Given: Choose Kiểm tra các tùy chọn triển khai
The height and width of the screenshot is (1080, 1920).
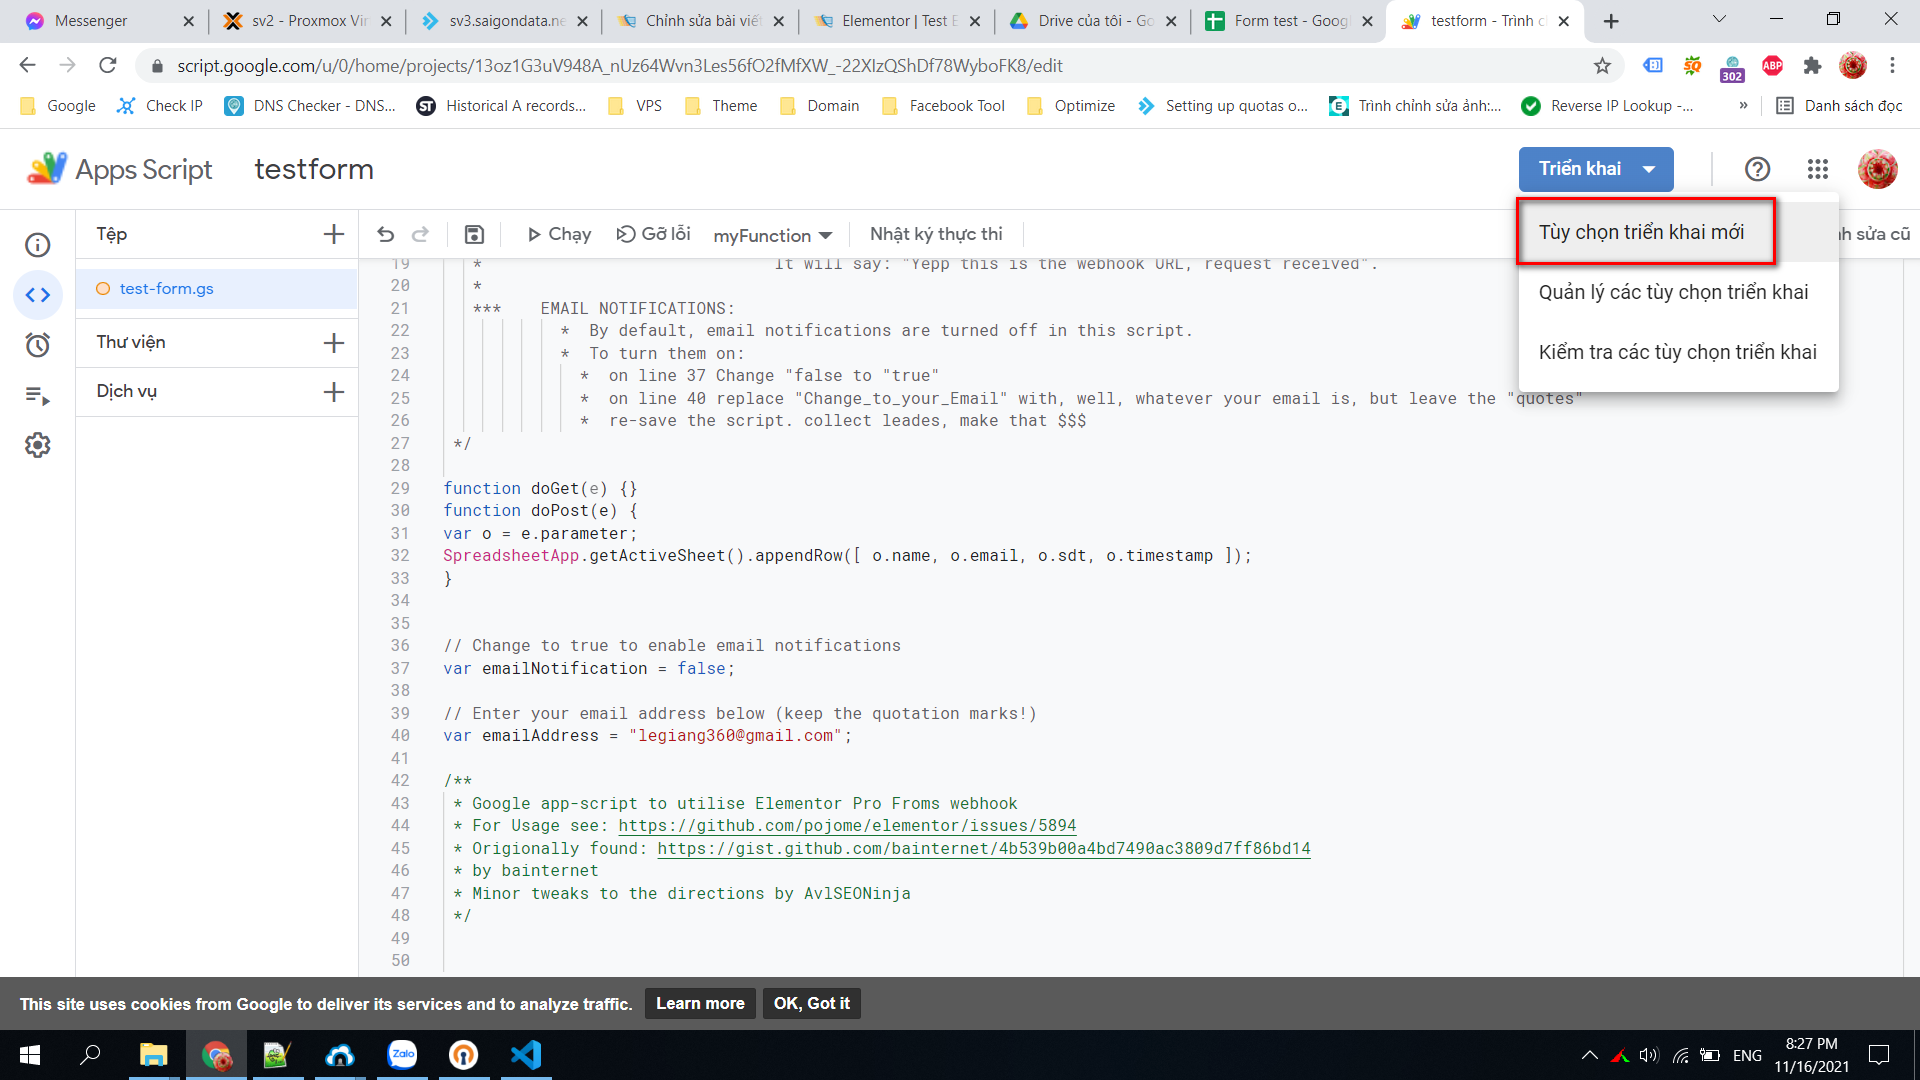Looking at the screenshot, I should click(x=1678, y=352).
